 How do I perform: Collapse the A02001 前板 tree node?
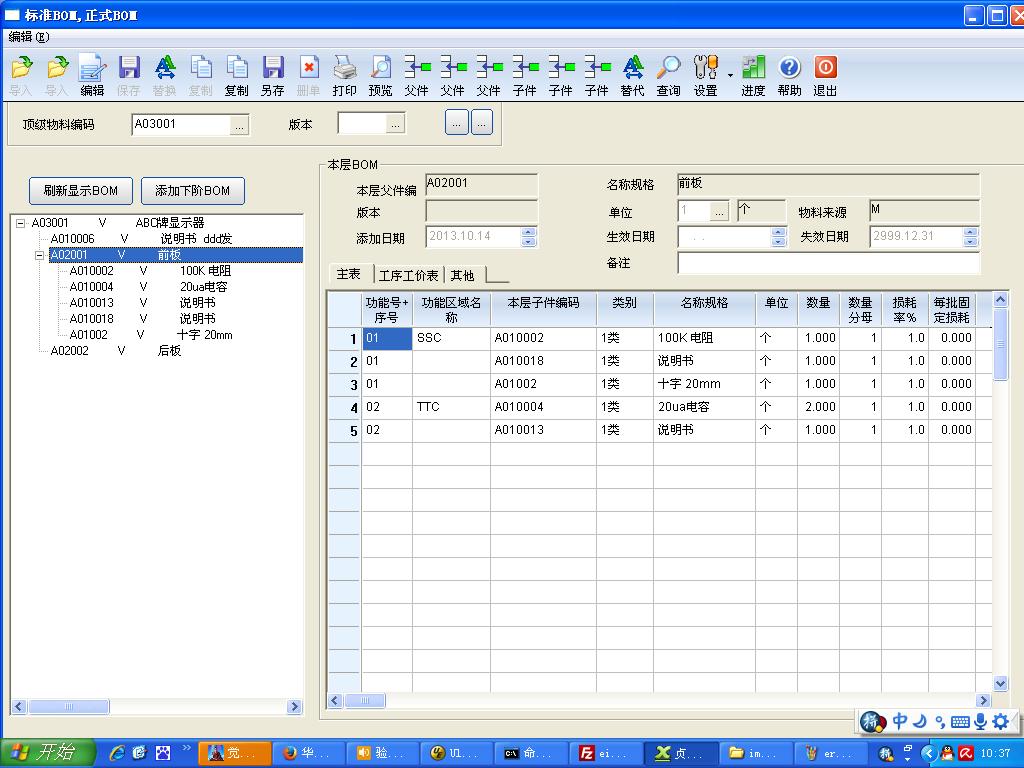(x=39, y=255)
